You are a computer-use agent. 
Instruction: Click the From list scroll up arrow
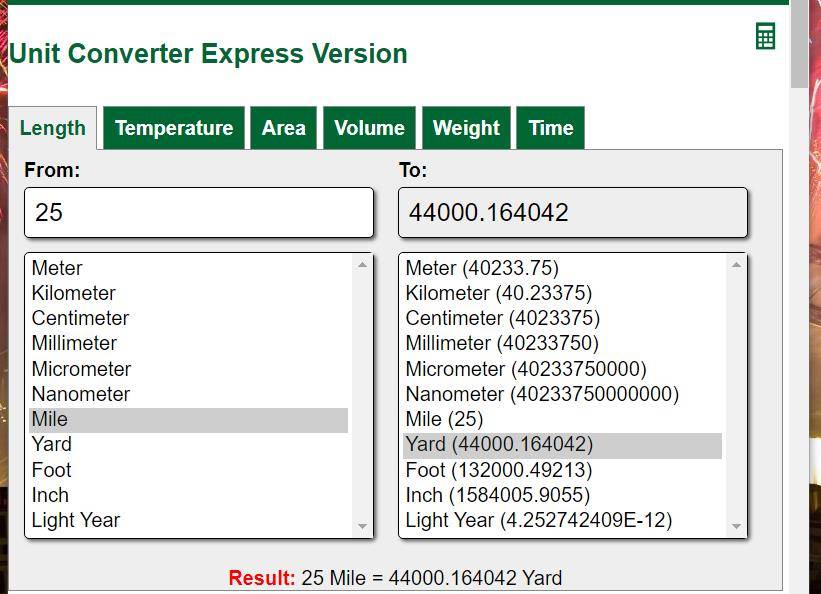362,265
